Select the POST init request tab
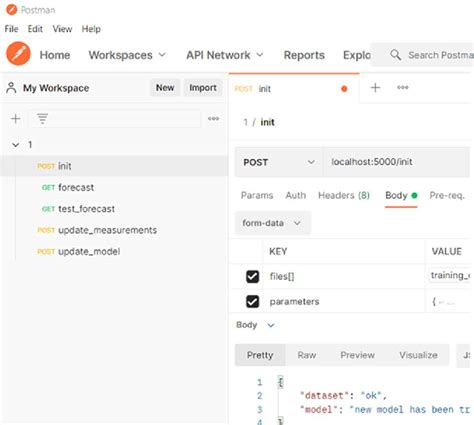Image resolution: width=474 pixels, height=425 pixels. (x=294, y=89)
